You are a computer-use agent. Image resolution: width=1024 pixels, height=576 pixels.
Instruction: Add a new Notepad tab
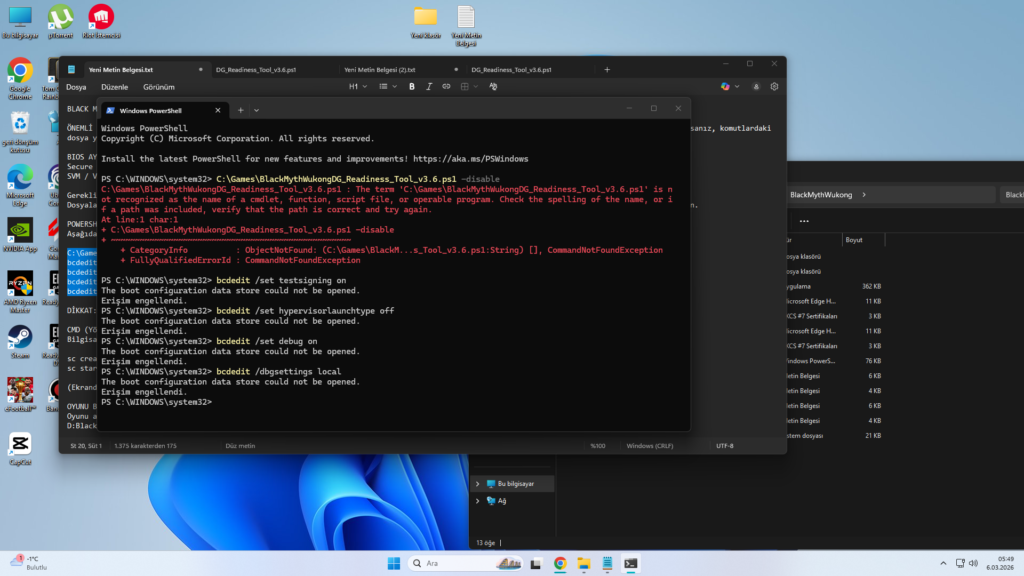pyautogui.click(x=607, y=69)
